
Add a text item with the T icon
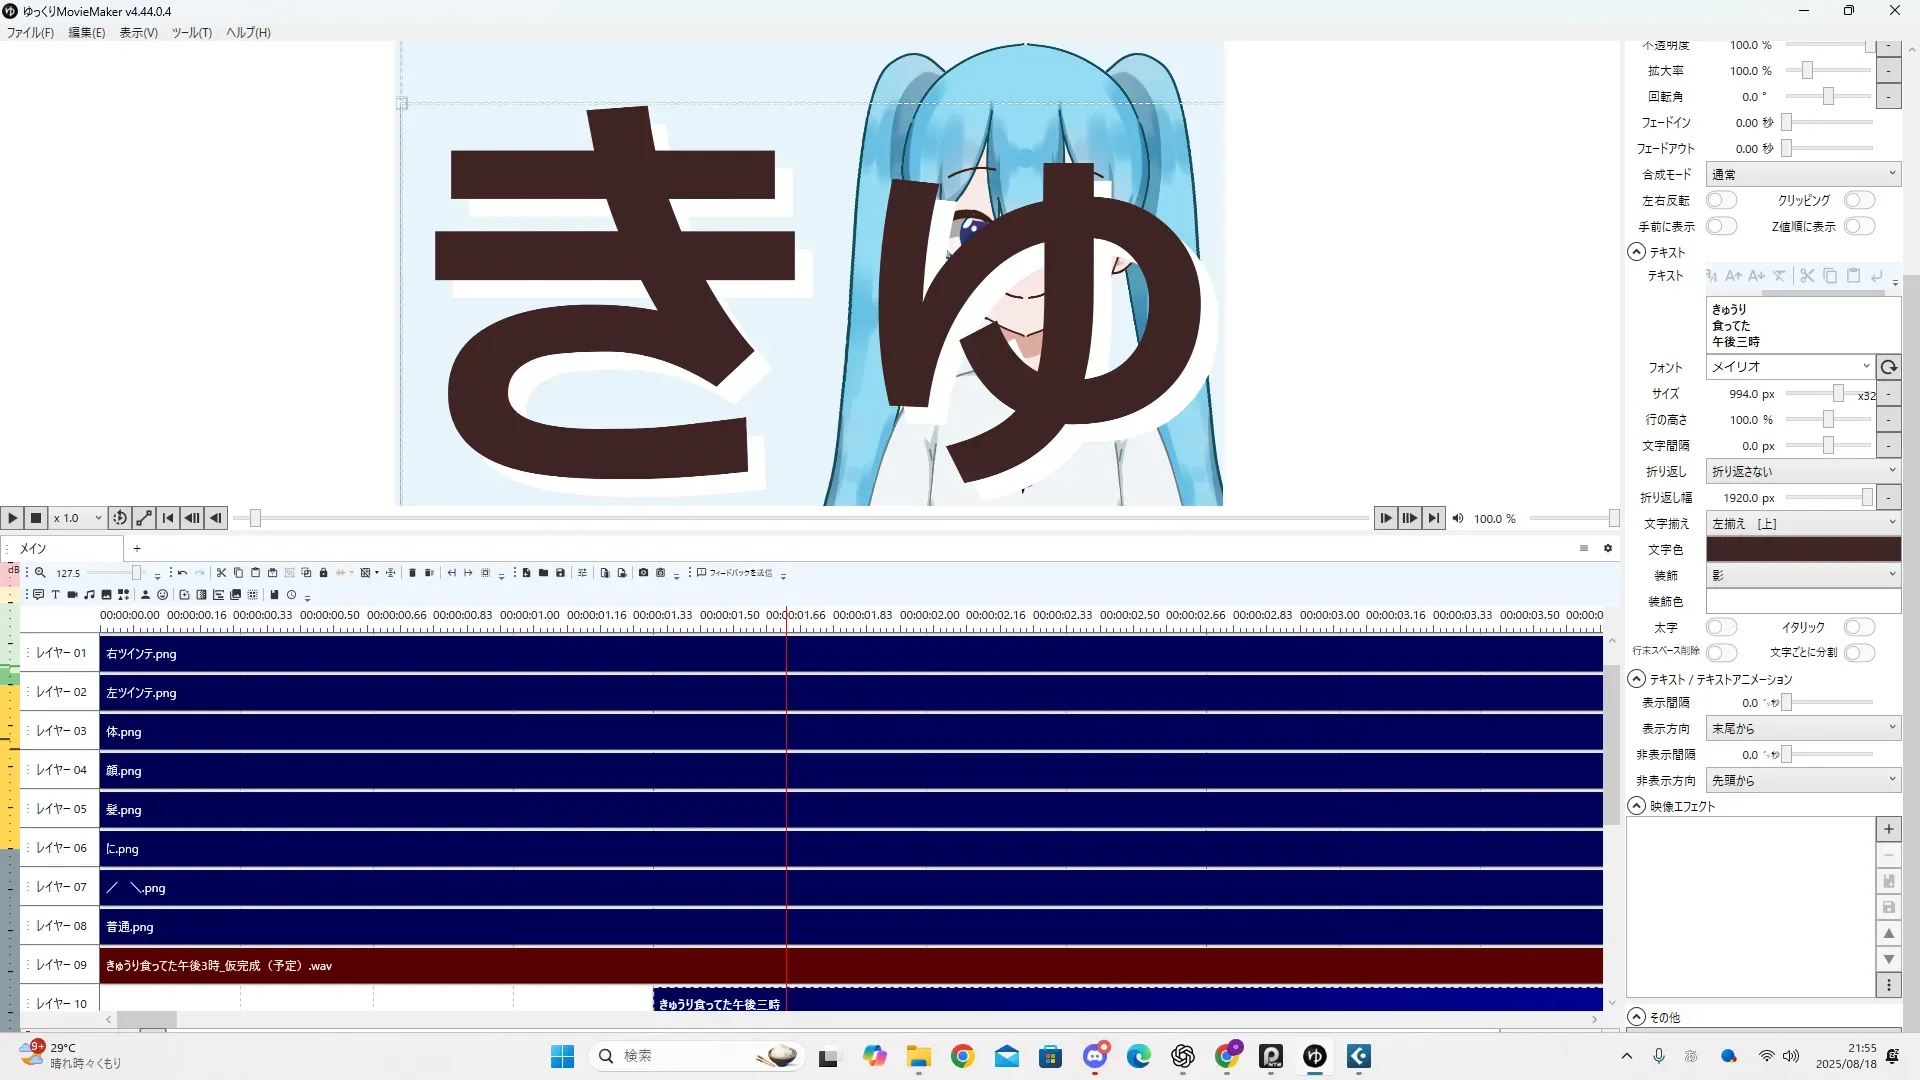[55, 595]
